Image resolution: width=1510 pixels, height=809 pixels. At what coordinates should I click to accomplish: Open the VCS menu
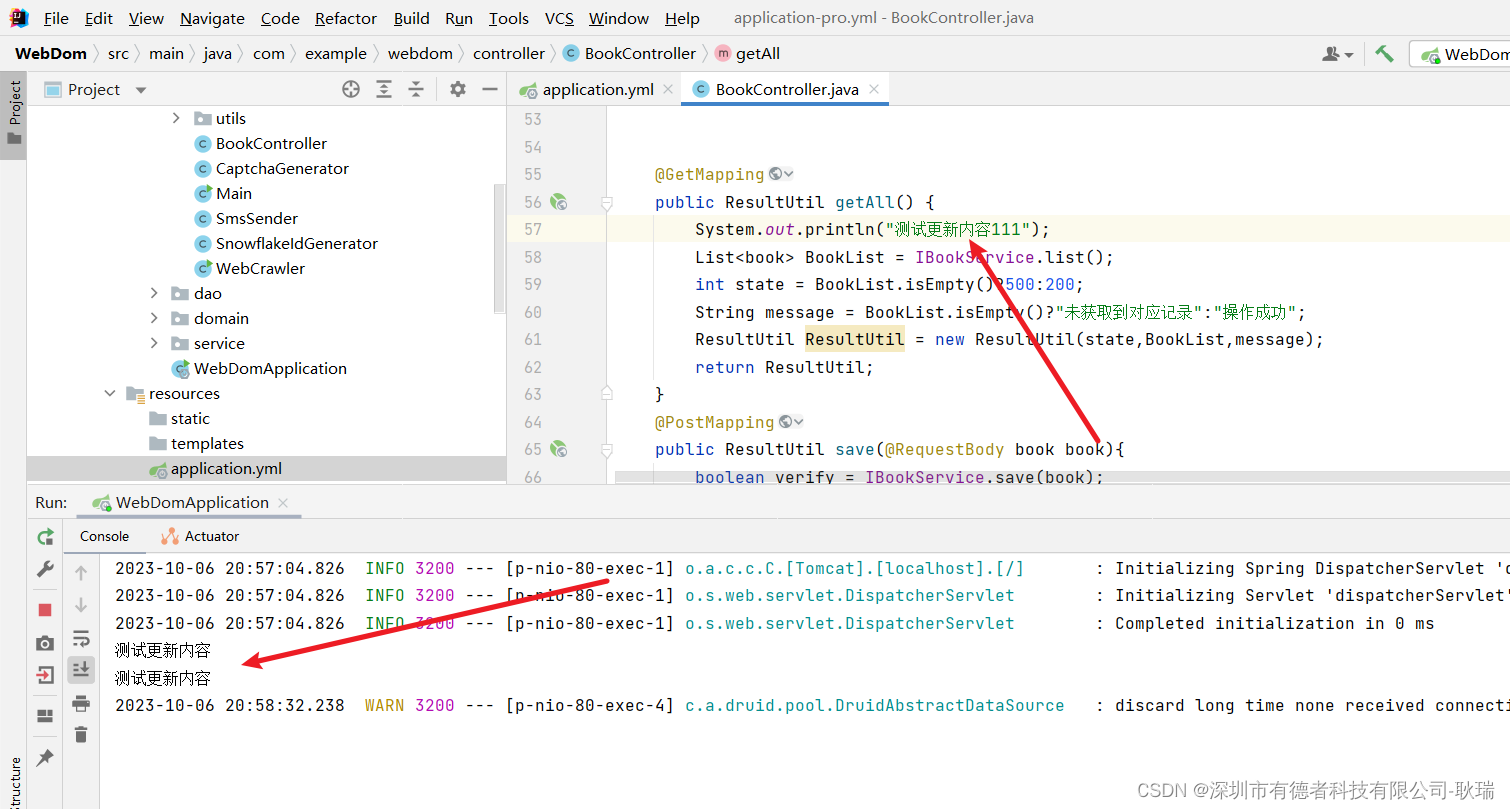[x=559, y=18]
